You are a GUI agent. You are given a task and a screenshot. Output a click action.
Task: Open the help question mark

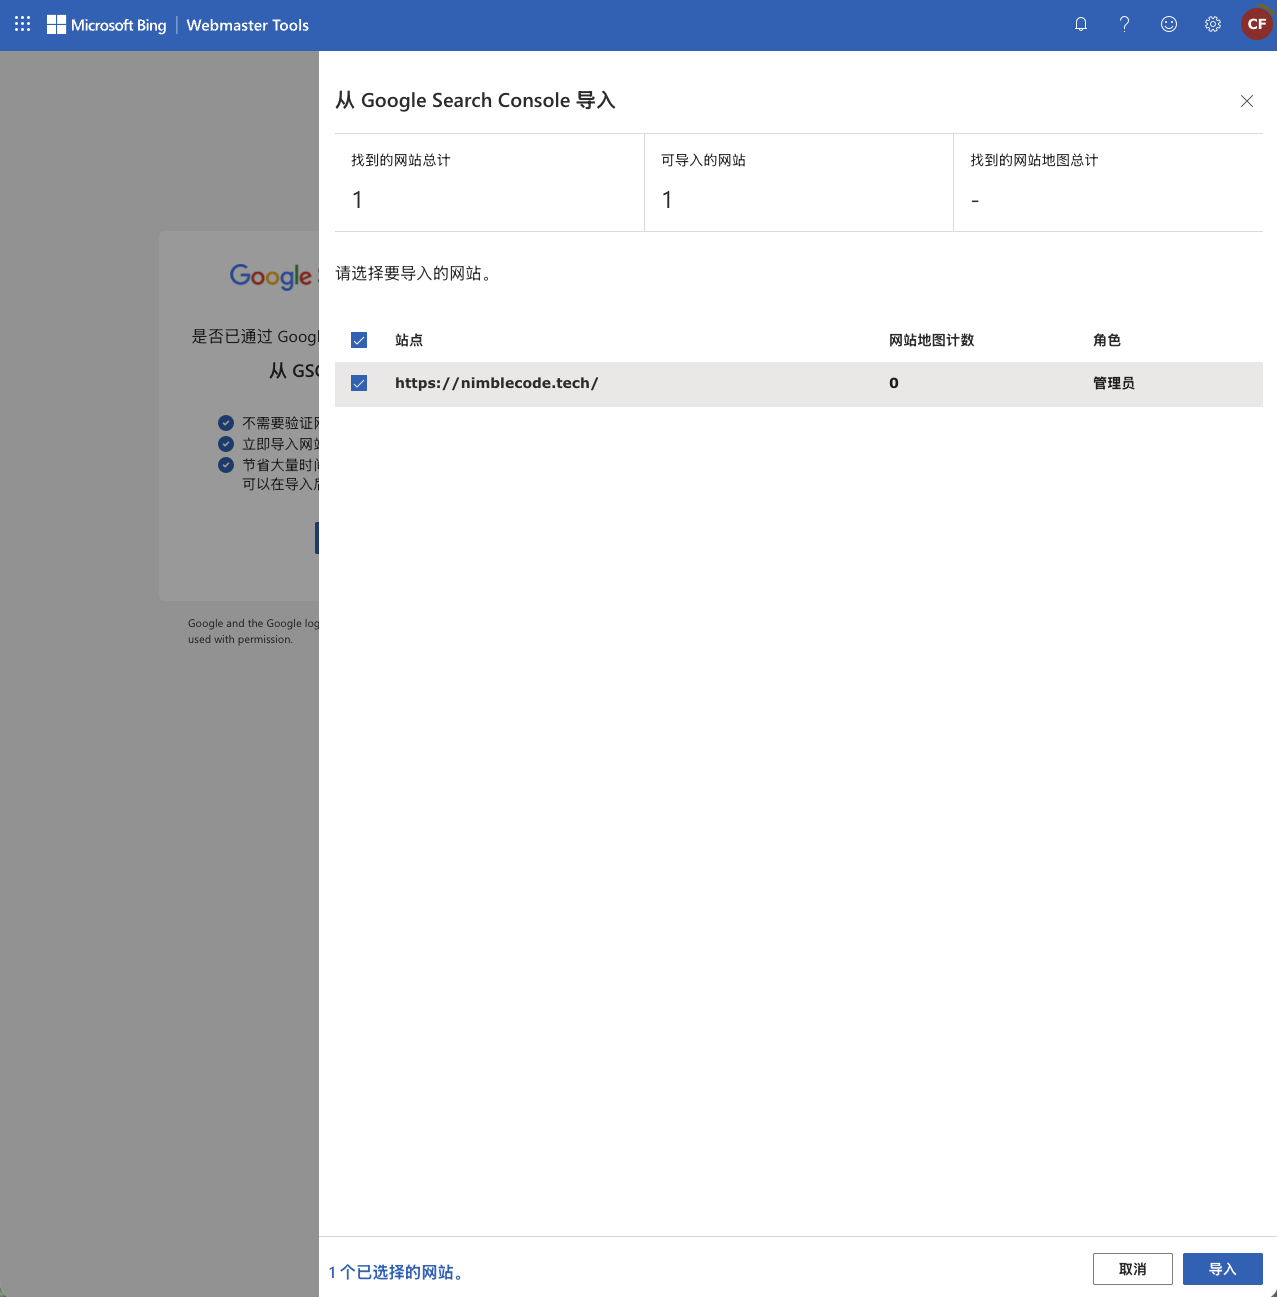pyautogui.click(x=1125, y=24)
